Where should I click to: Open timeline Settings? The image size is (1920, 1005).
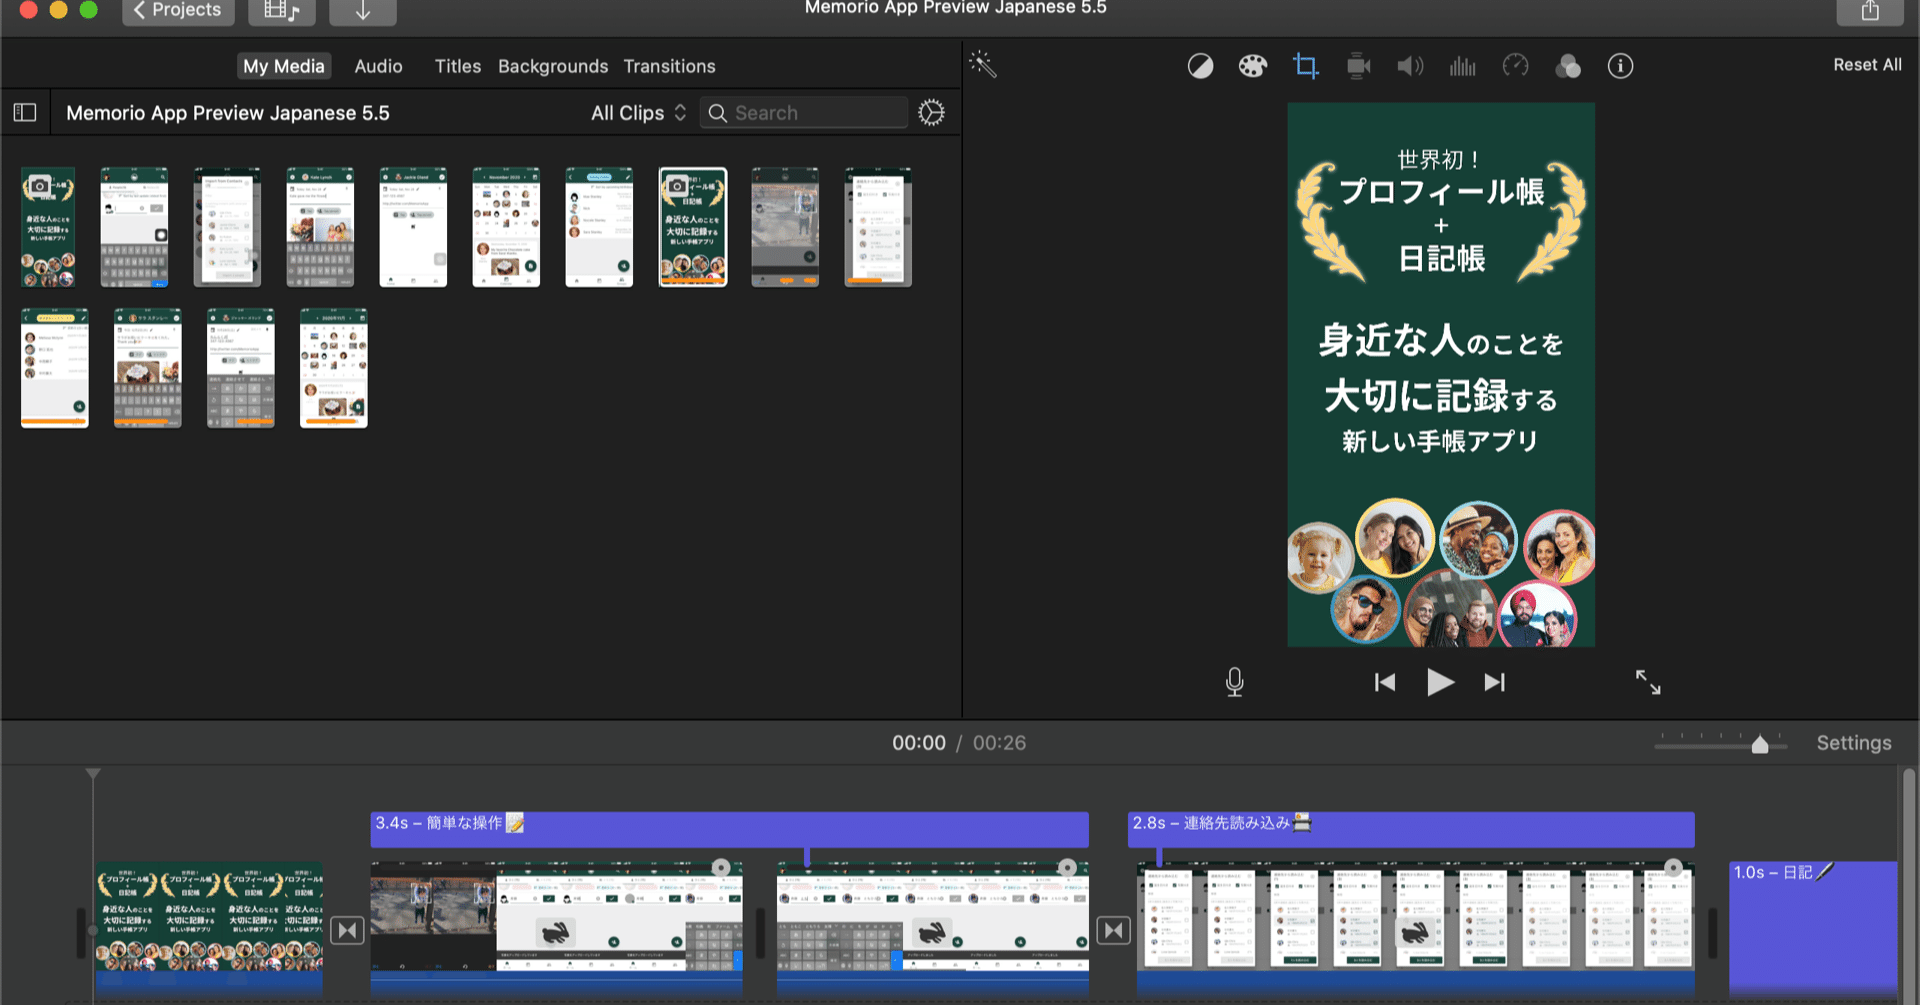tap(1854, 743)
